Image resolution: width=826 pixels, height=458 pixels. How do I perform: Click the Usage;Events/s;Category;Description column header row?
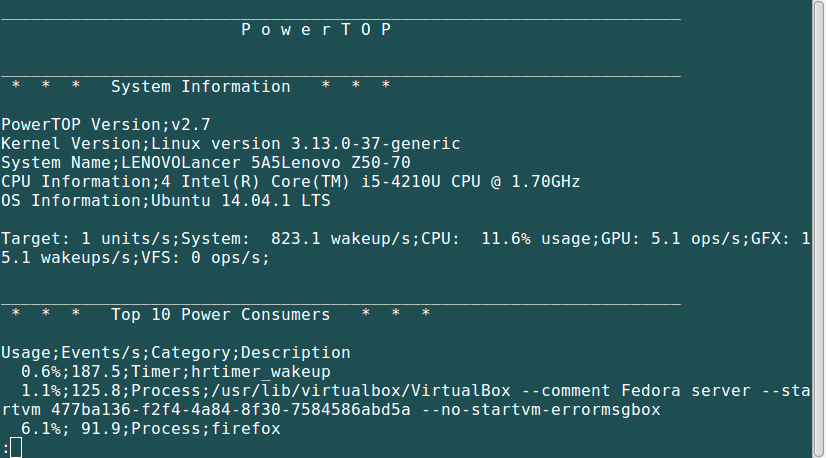coord(175,353)
